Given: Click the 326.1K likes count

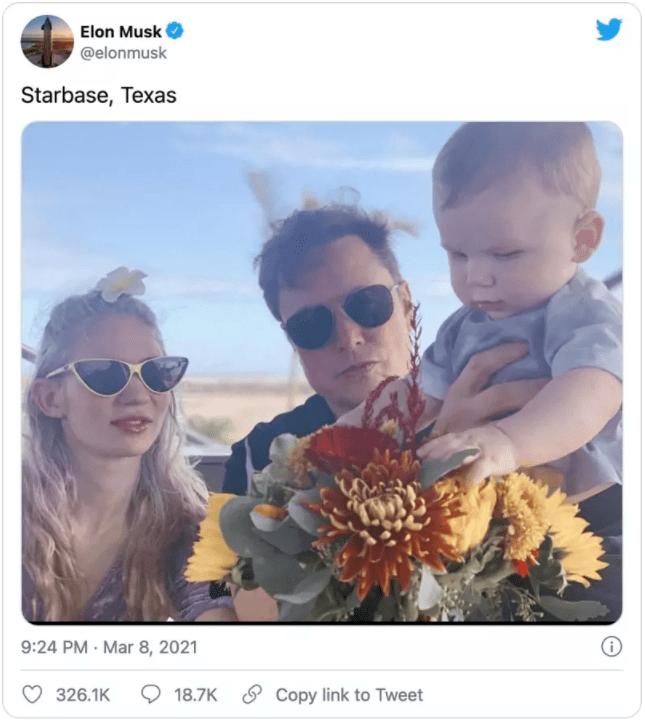Looking at the screenshot, I should [x=81, y=694].
